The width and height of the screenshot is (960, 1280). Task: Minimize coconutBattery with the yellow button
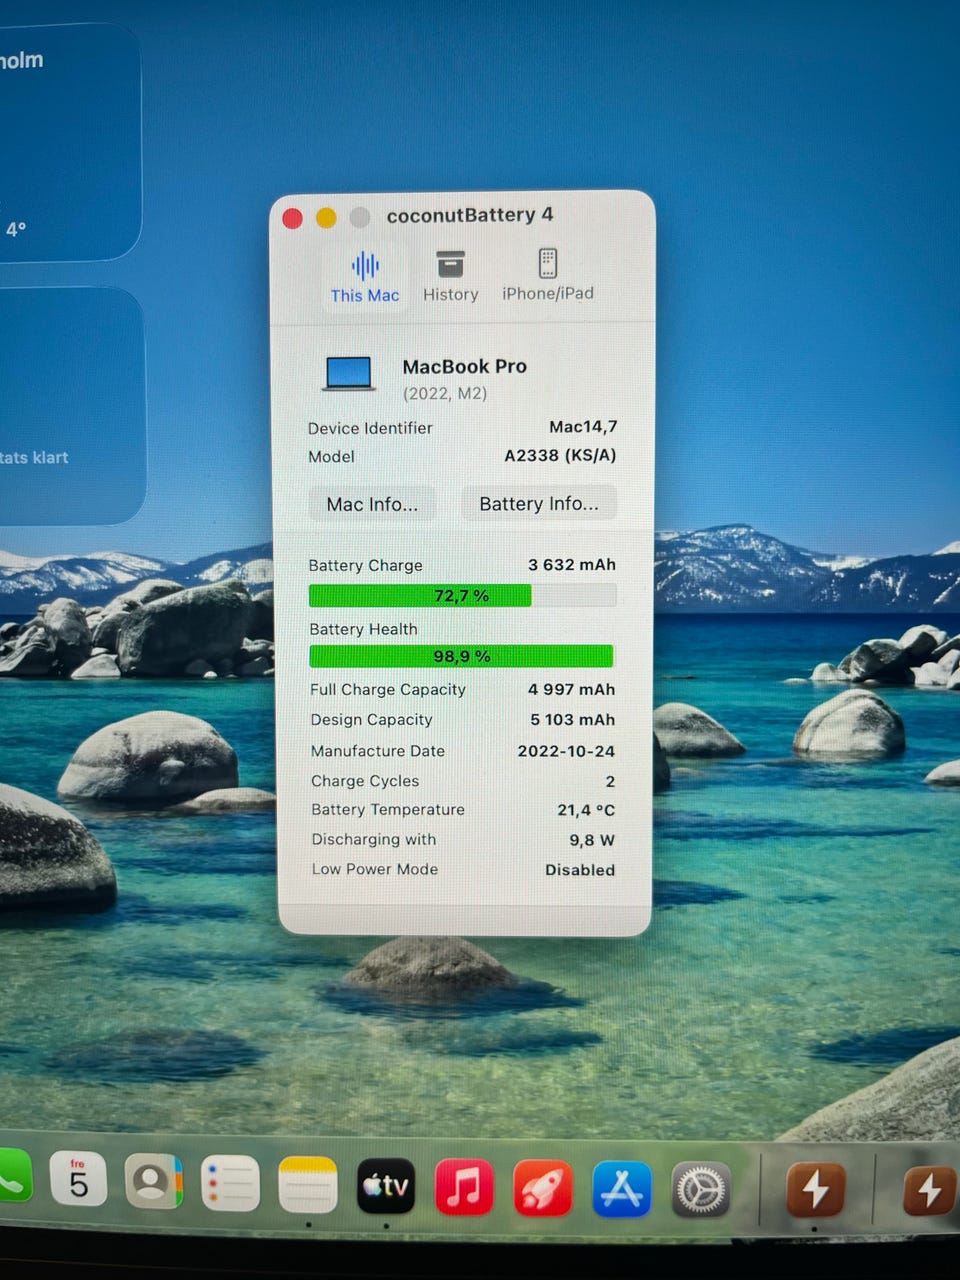(x=326, y=218)
